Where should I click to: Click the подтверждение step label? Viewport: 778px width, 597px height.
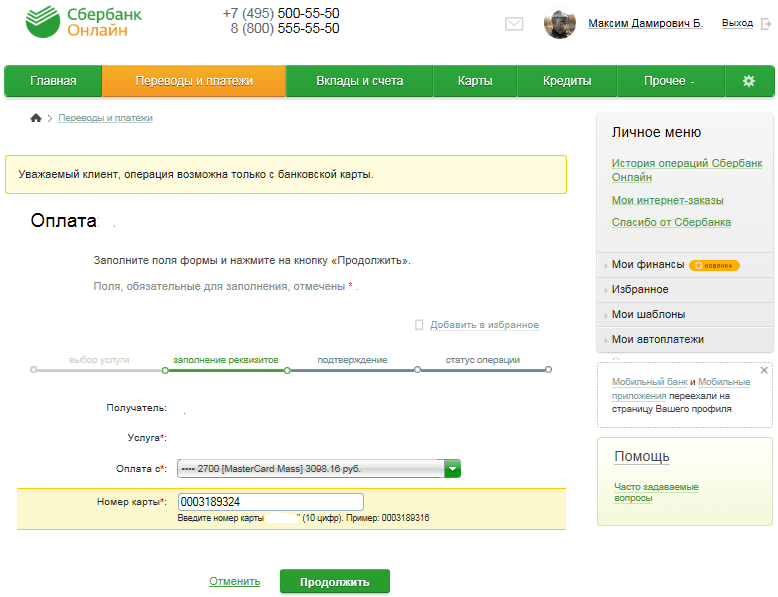coord(352,360)
